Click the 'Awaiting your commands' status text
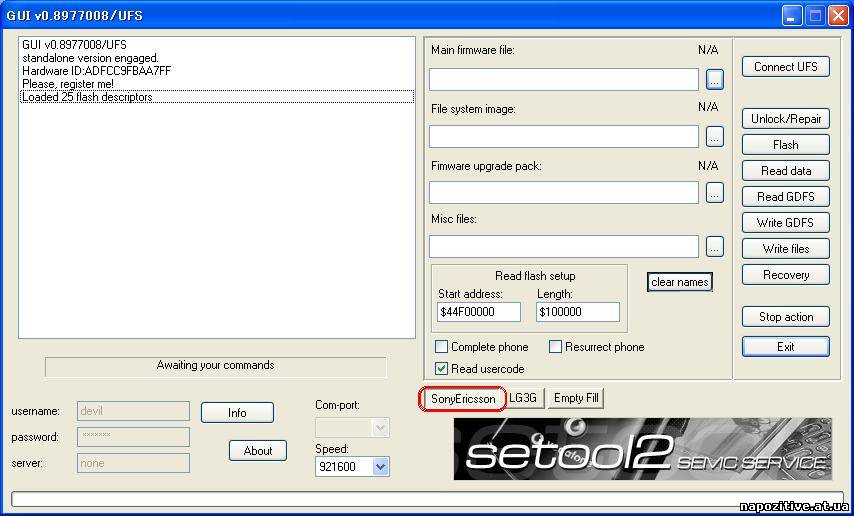The width and height of the screenshot is (854, 516). (215, 365)
